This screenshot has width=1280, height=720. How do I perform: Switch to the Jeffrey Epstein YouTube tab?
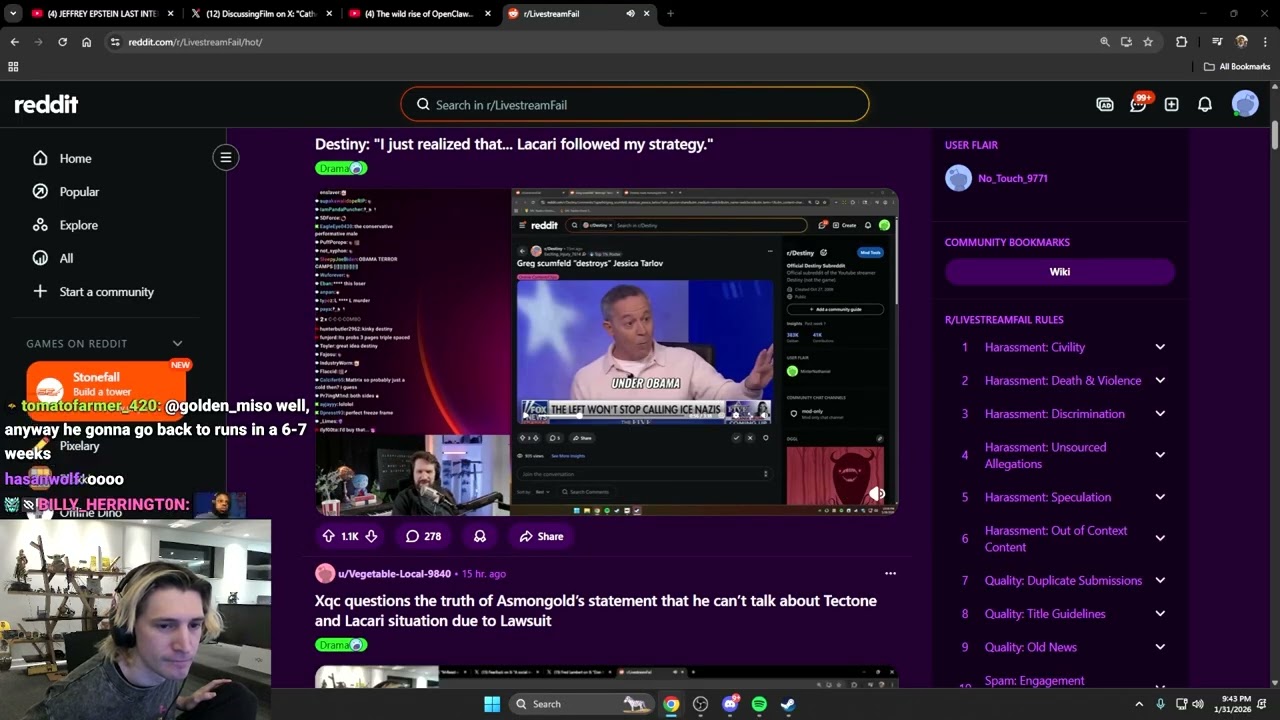tap(102, 14)
